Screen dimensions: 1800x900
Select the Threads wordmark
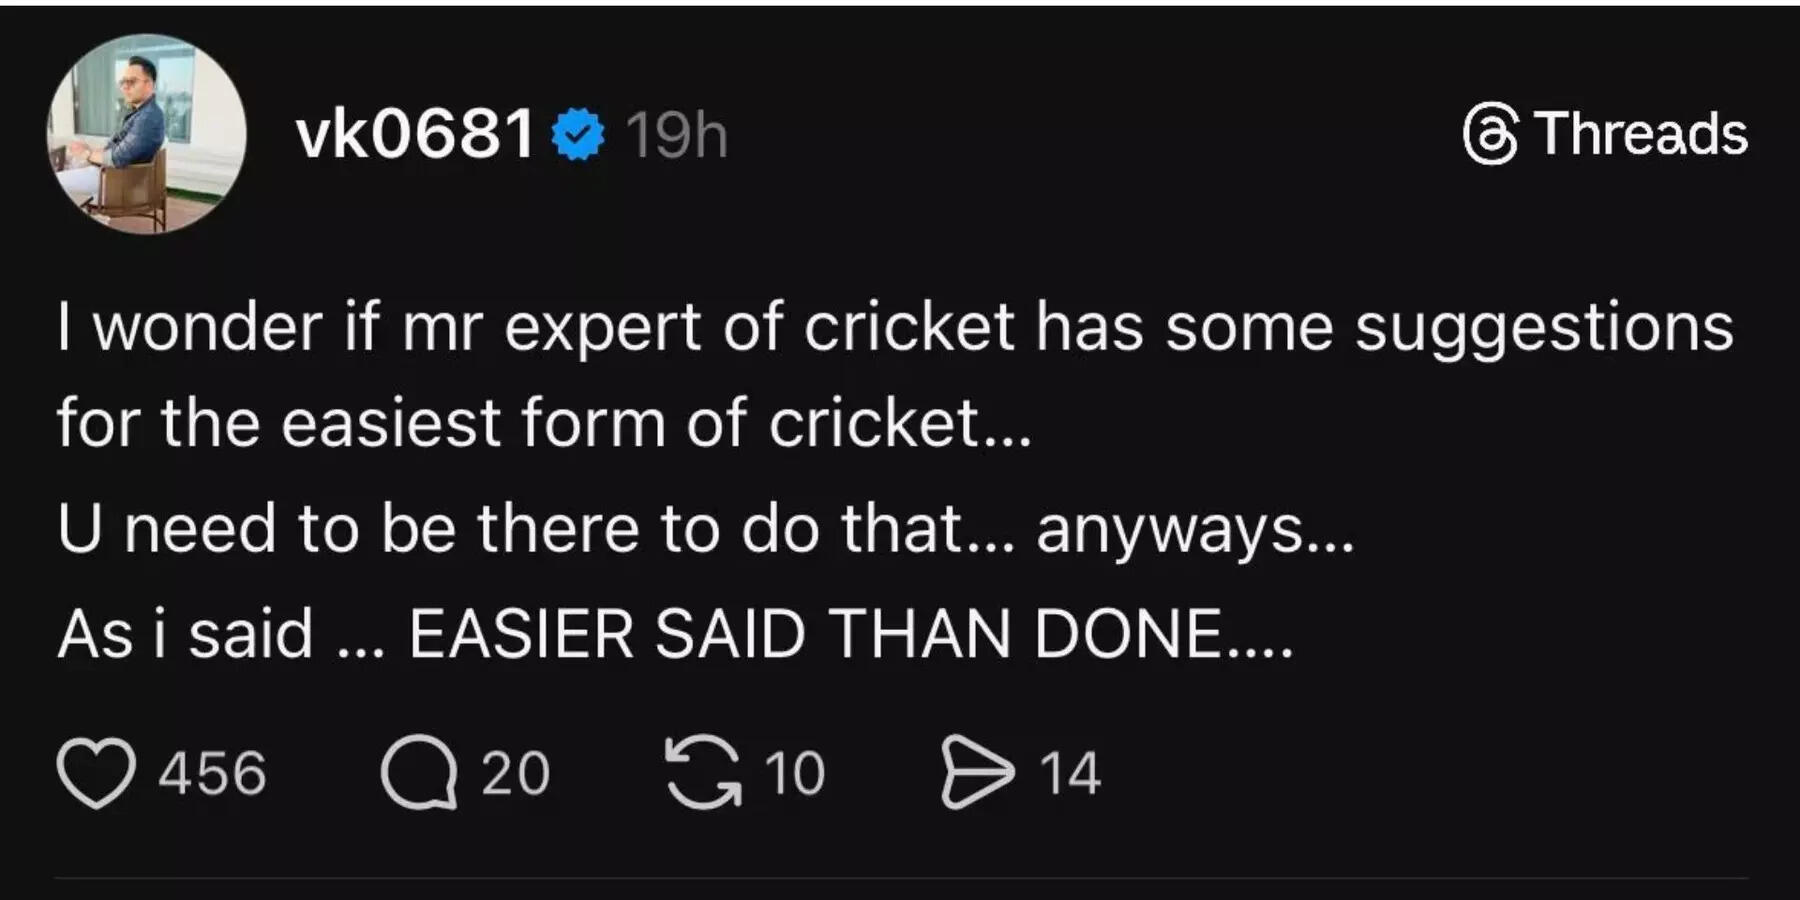click(x=1640, y=136)
